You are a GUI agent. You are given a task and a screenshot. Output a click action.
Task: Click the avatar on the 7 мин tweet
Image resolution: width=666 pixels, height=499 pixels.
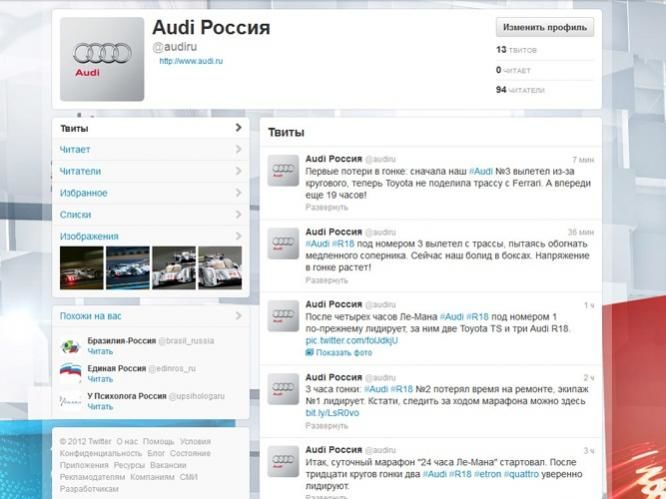tap(283, 170)
